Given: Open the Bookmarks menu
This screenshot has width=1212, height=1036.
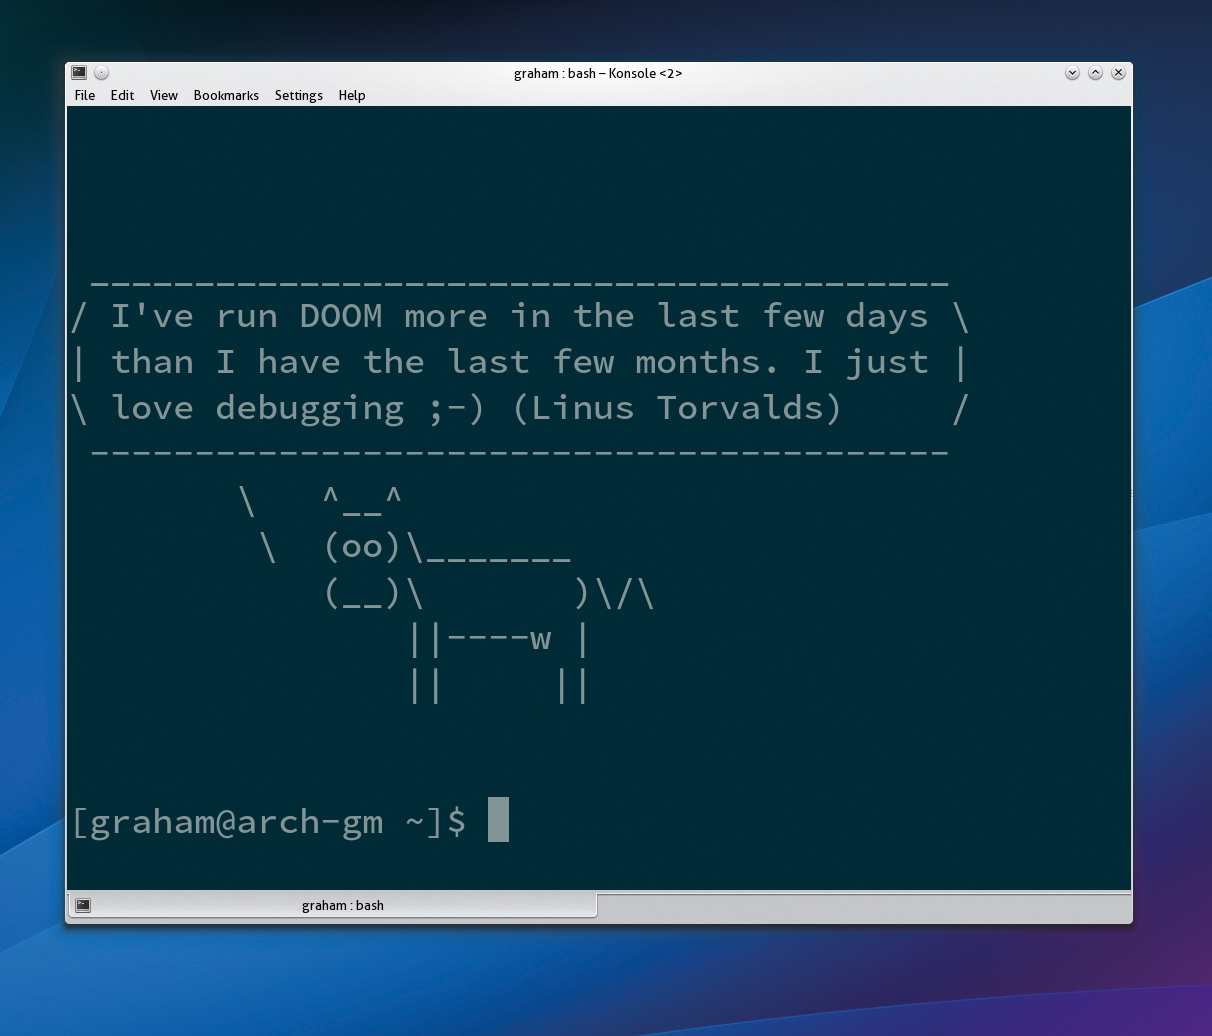Looking at the screenshot, I should pos(226,95).
